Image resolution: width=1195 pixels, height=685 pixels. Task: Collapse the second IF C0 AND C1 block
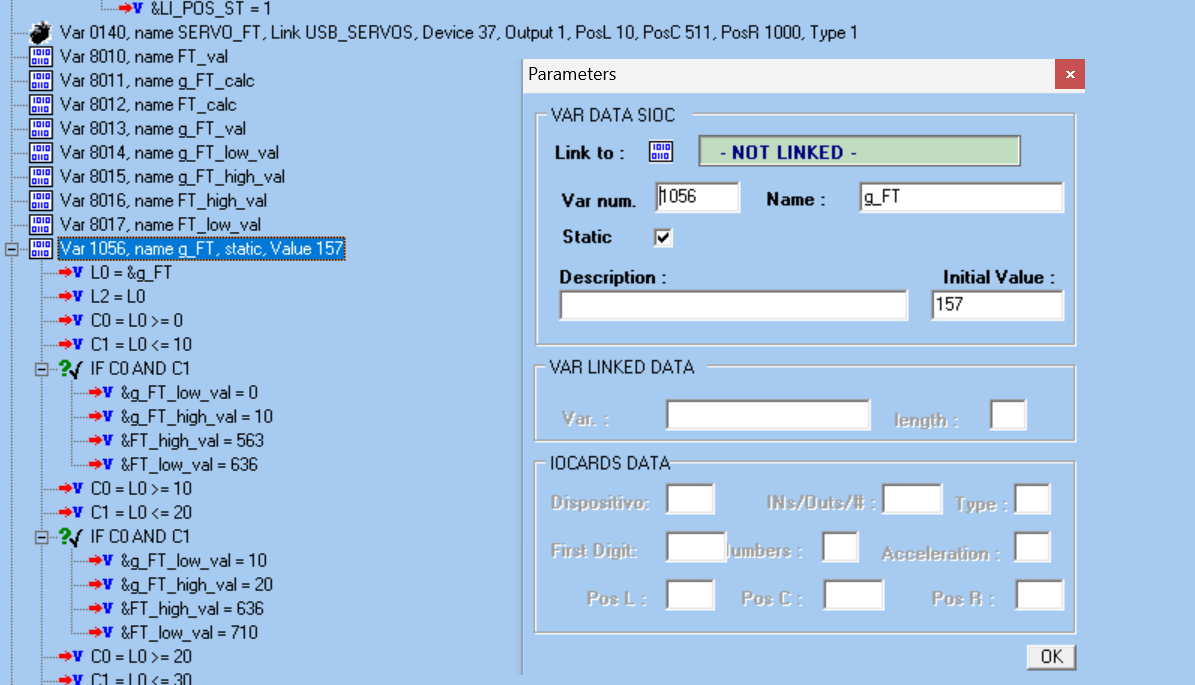click(42, 537)
